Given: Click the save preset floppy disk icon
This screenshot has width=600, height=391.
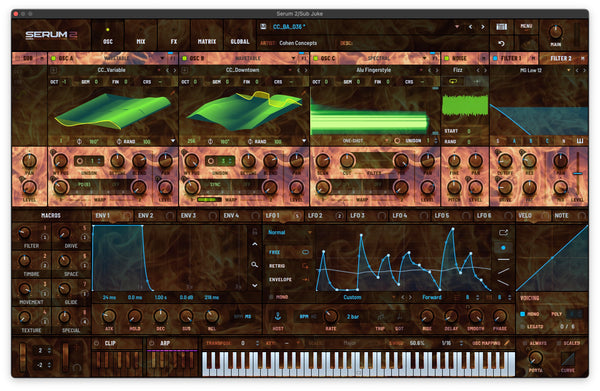Looking at the screenshot, I should (x=263, y=26).
